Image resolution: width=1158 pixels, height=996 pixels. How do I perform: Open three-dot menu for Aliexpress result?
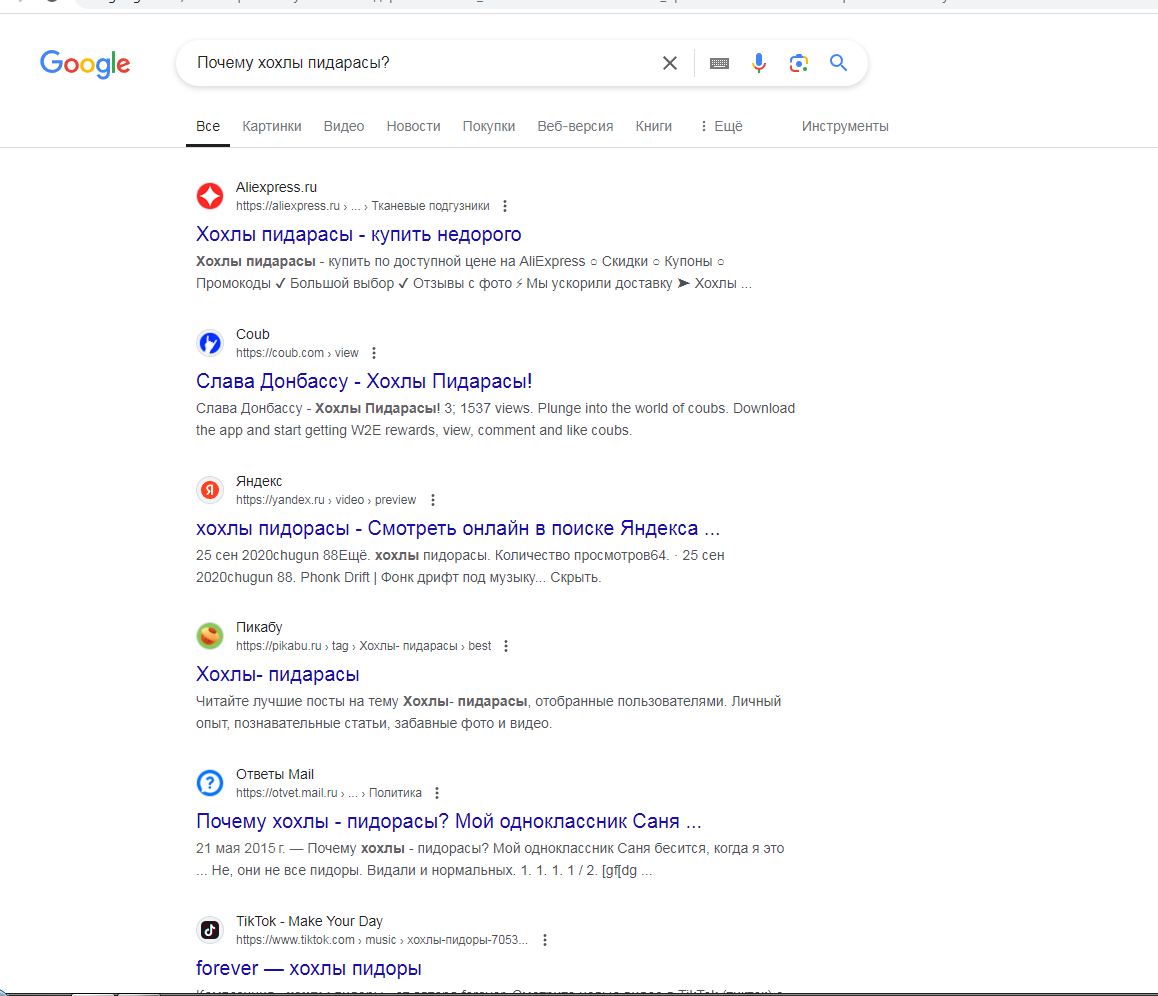tap(505, 206)
